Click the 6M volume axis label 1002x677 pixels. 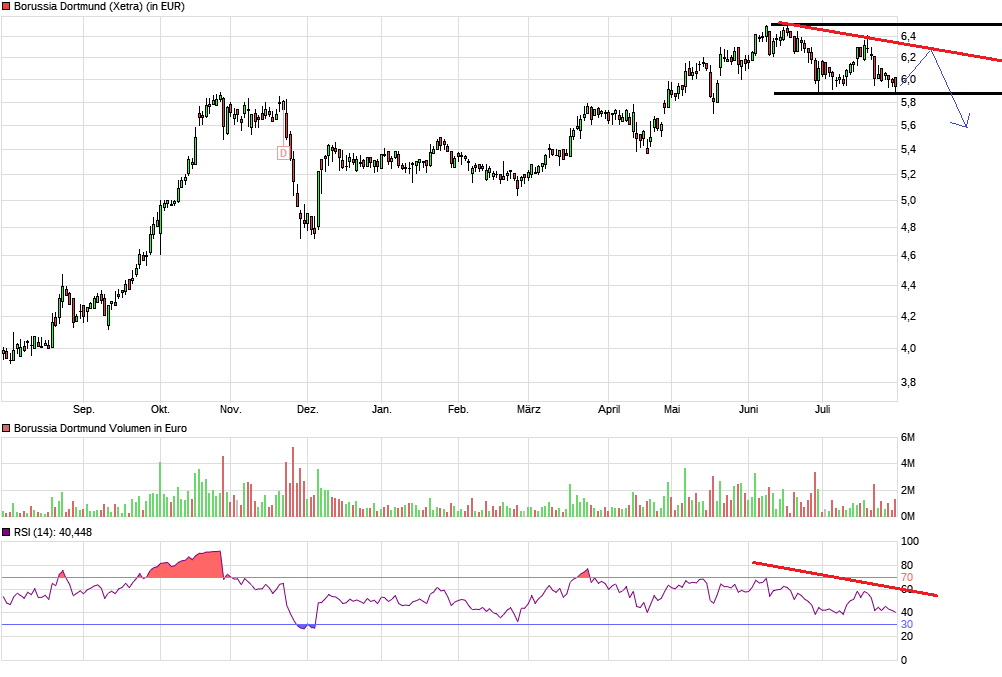(907, 437)
